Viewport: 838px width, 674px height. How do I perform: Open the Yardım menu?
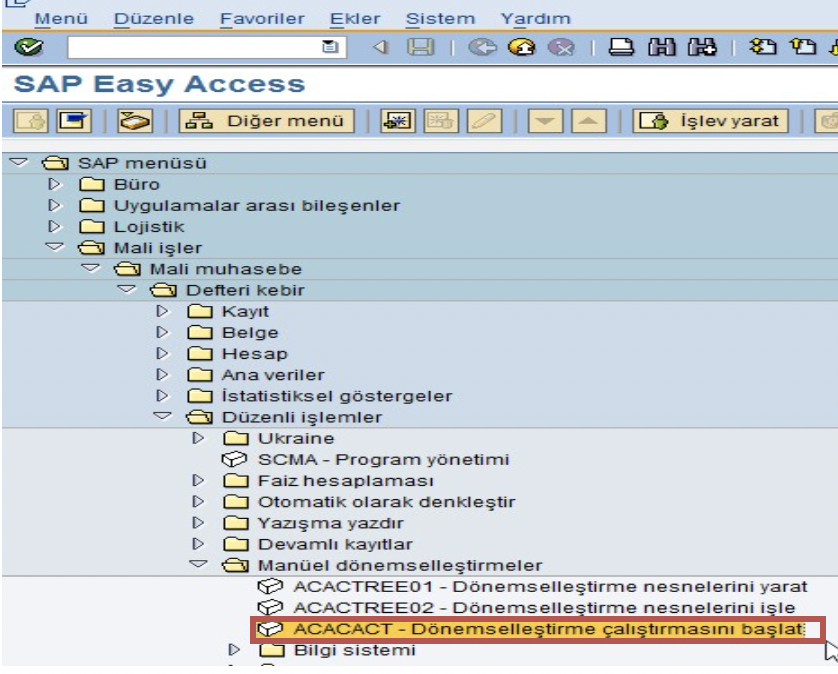[536, 19]
